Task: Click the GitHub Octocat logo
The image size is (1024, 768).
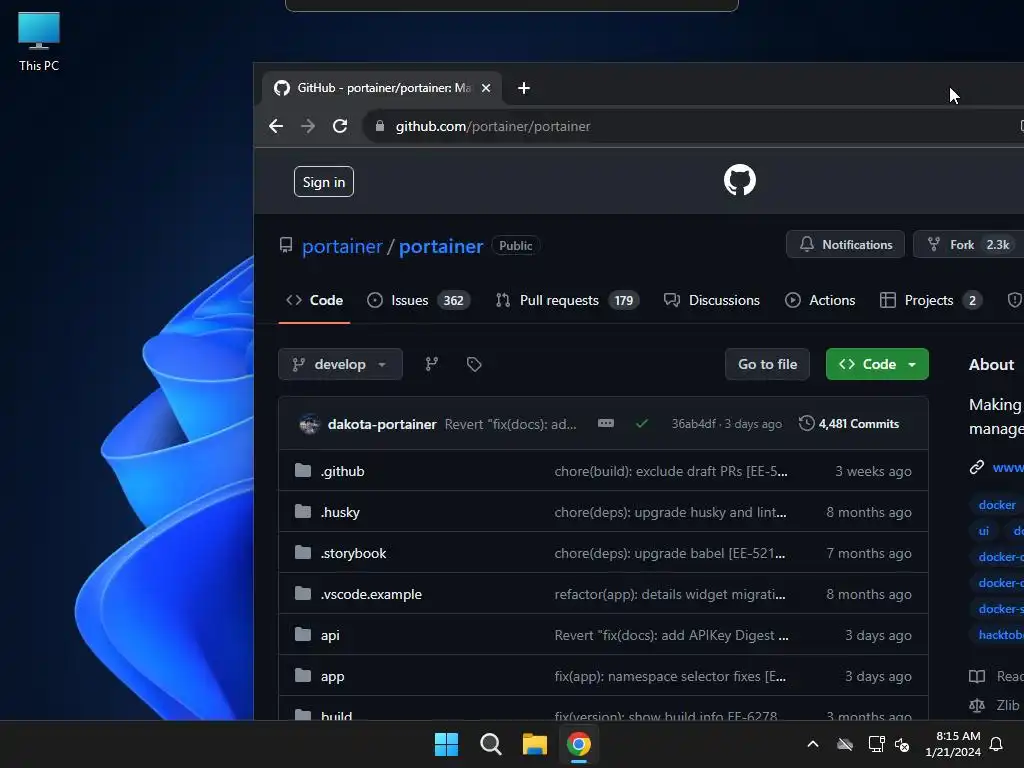Action: click(x=740, y=180)
